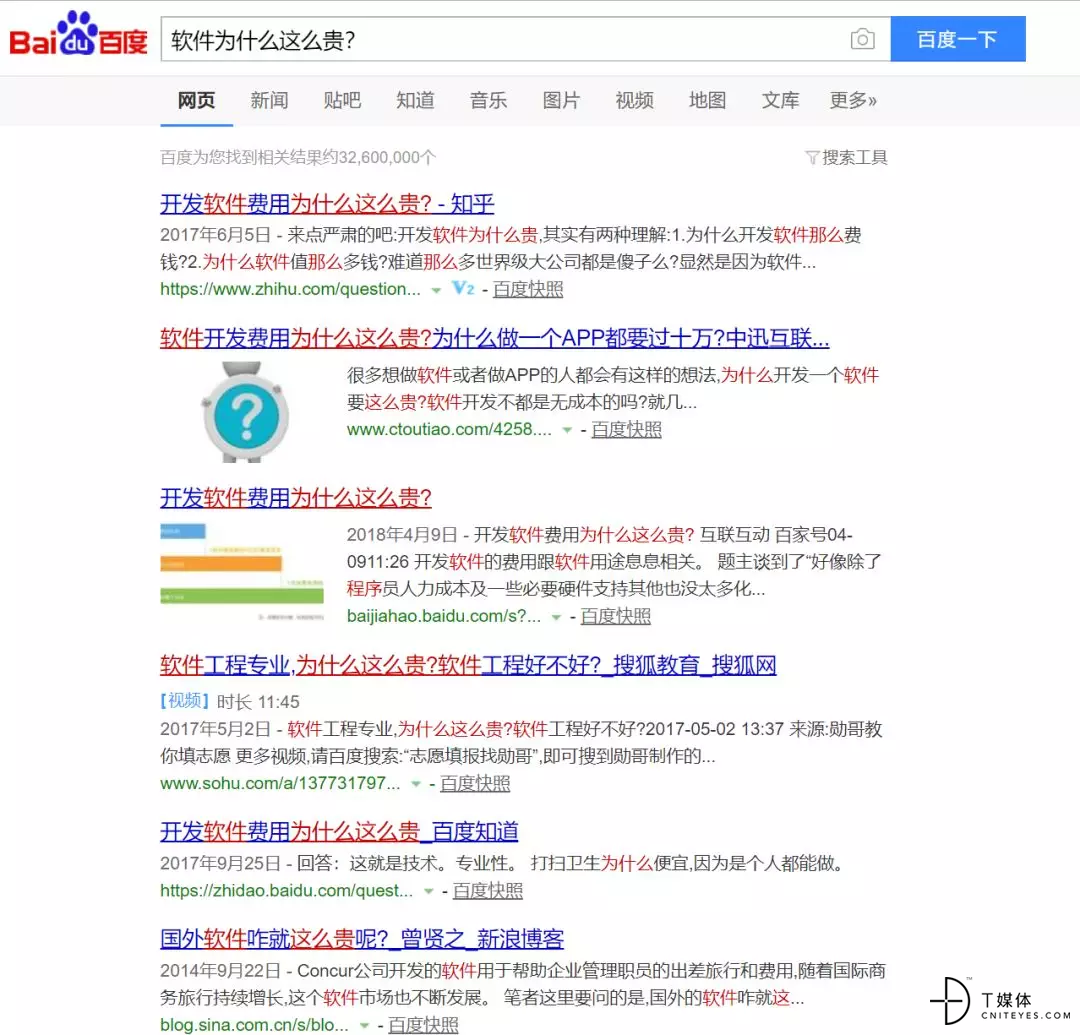Click the Baidu logo

[x=78, y=34]
